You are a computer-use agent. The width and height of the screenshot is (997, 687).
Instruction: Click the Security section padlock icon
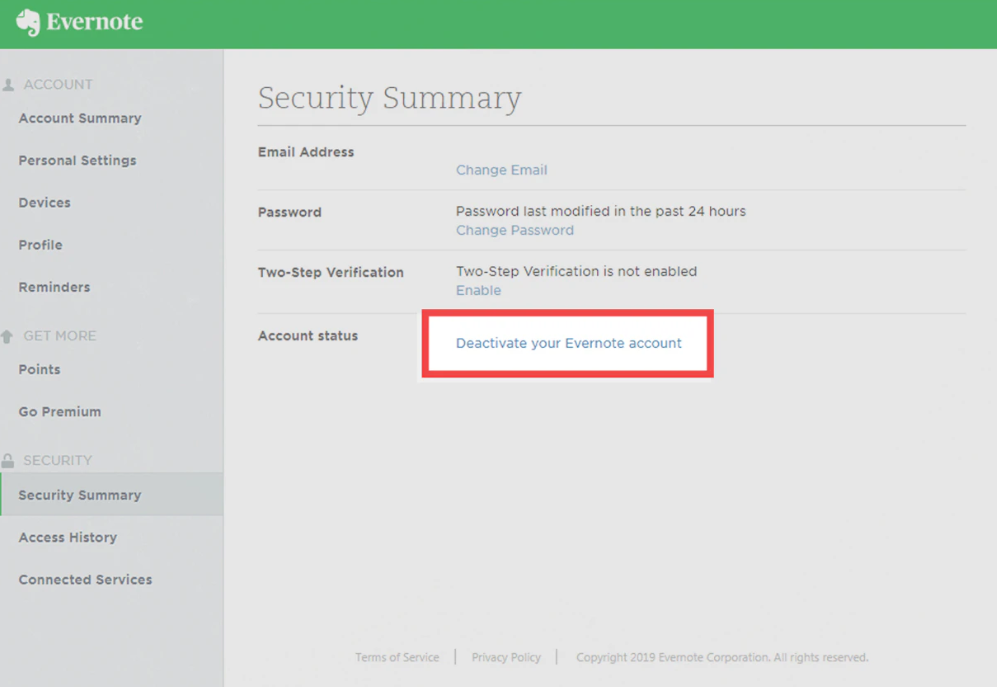click(x=8, y=461)
